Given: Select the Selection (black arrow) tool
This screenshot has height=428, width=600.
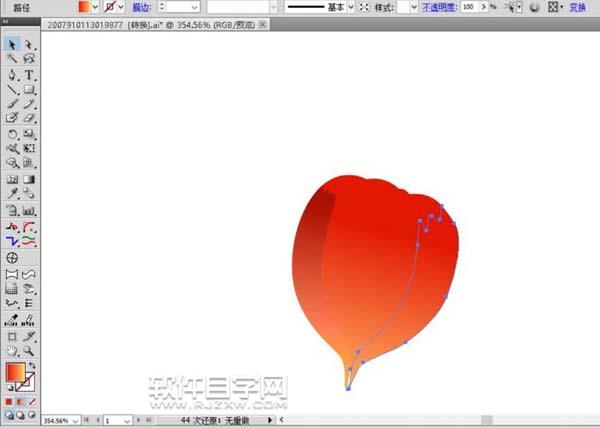Looking at the screenshot, I should (12, 45).
